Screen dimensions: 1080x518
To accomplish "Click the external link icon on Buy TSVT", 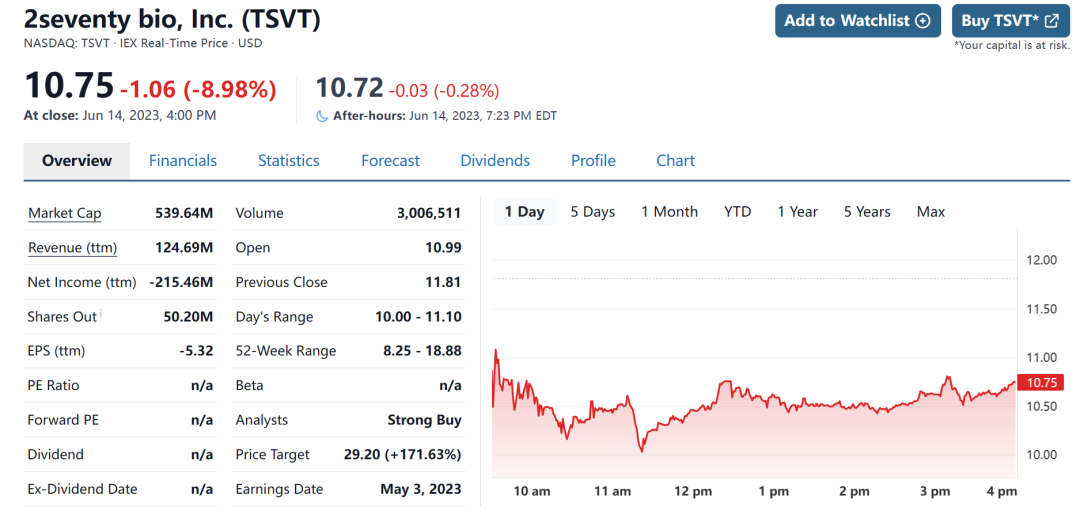I will pos(1051,21).
